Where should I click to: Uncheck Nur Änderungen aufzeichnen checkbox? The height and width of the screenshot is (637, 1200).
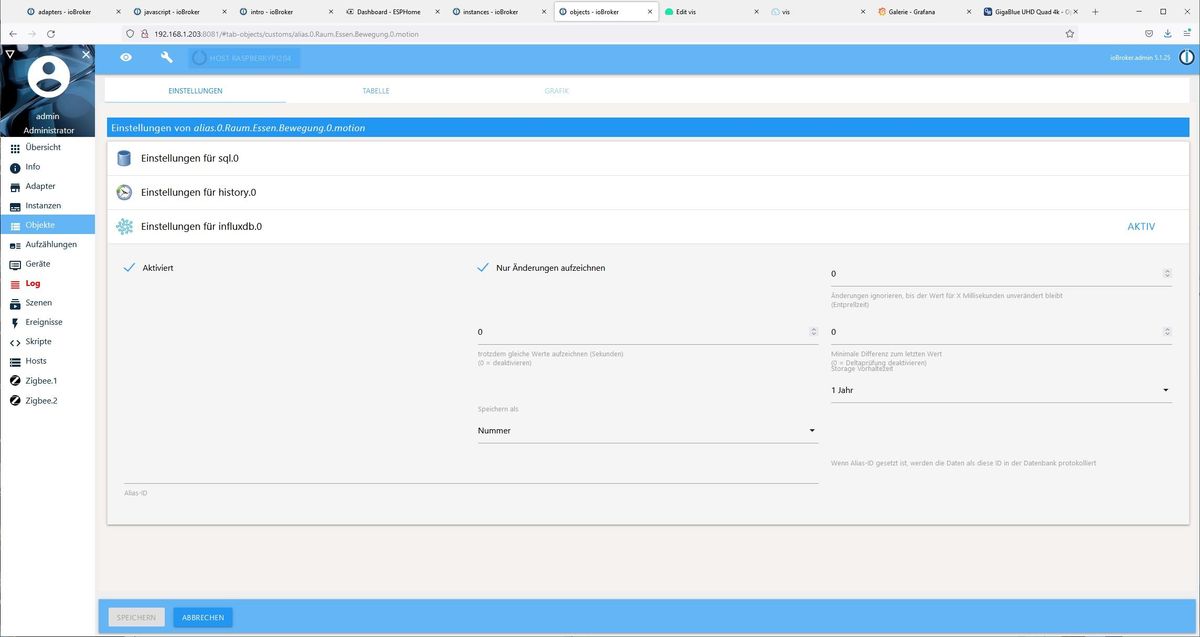(x=482, y=268)
